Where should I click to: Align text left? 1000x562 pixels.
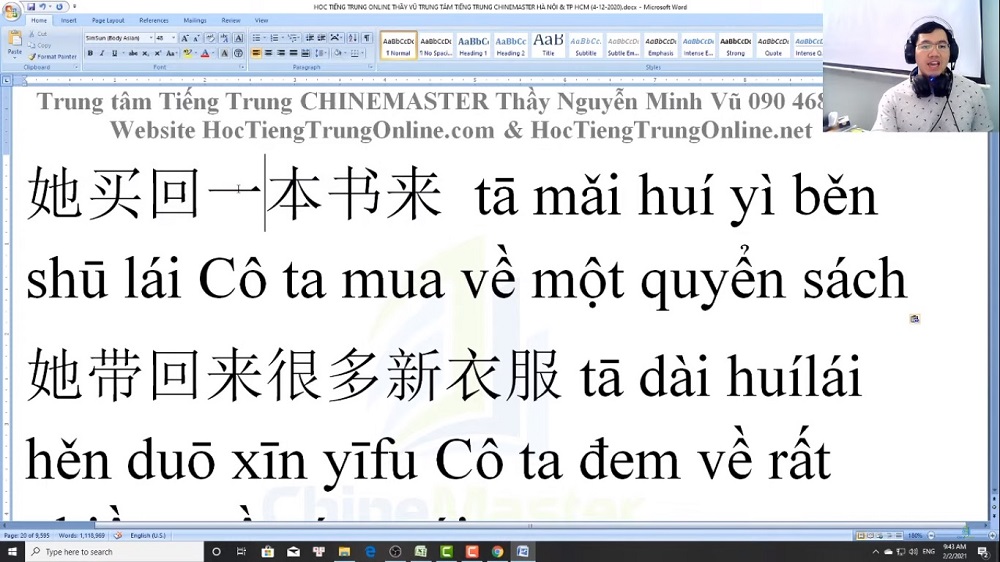click(256, 53)
